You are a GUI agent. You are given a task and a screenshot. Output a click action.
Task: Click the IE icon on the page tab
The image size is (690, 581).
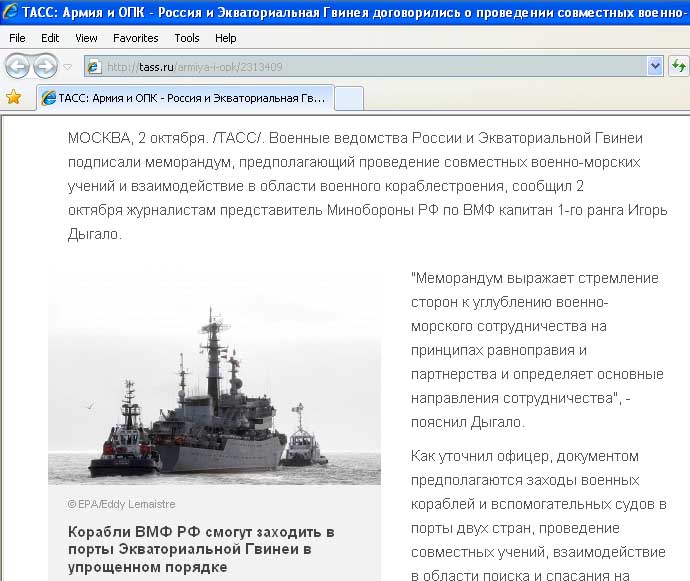(48, 98)
